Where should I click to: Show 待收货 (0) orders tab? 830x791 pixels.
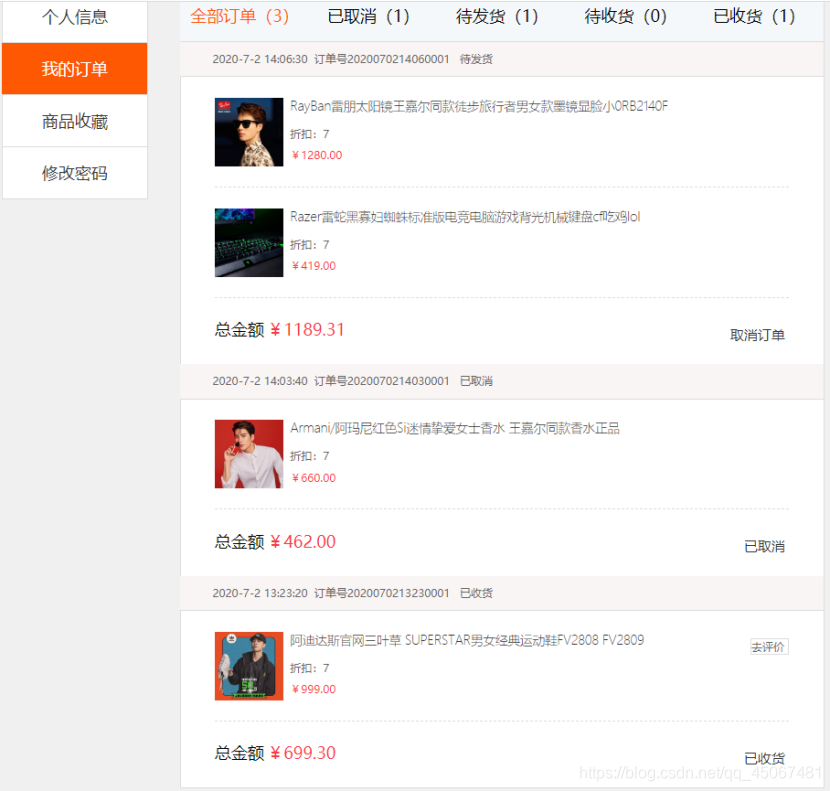(x=625, y=17)
